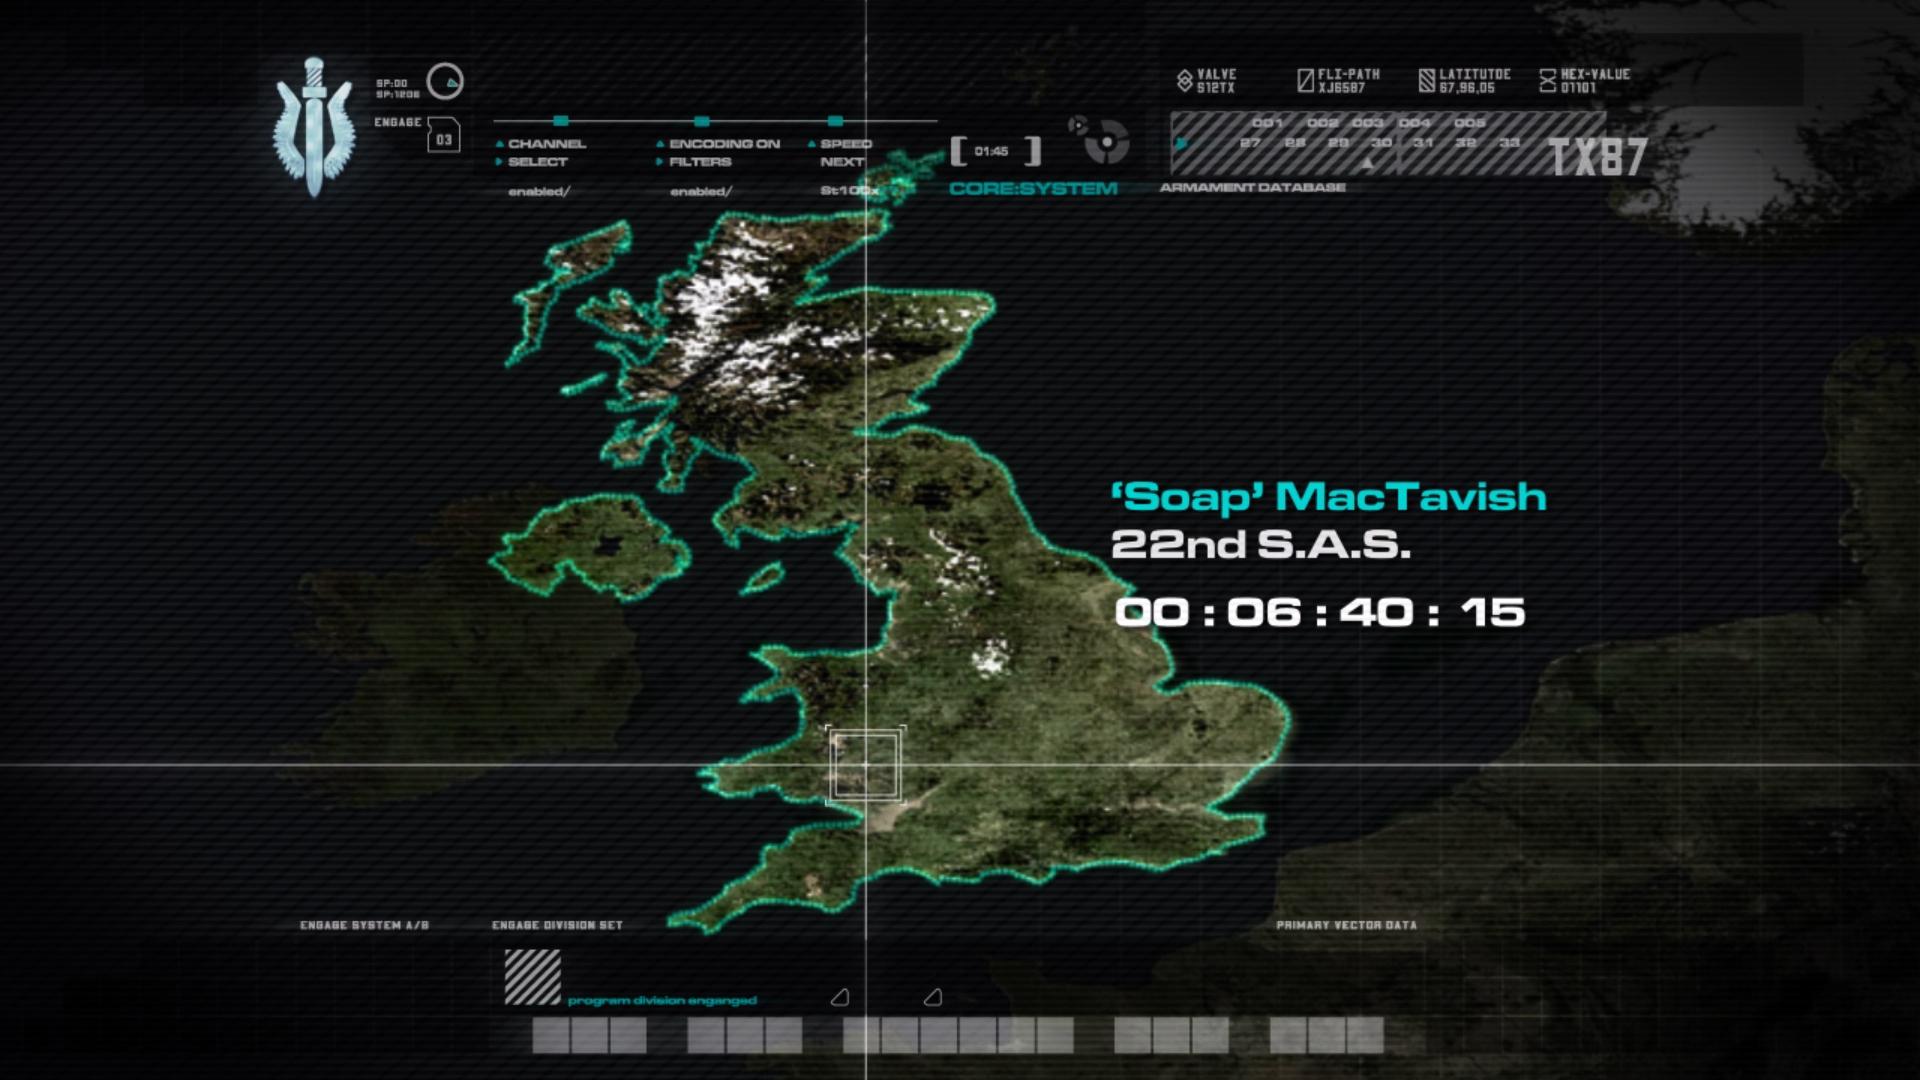Image resolution: width=1920 pixels, height=1080 pixels.
Task: Select number 003 in armament strip
Action: click(1367, 123)
